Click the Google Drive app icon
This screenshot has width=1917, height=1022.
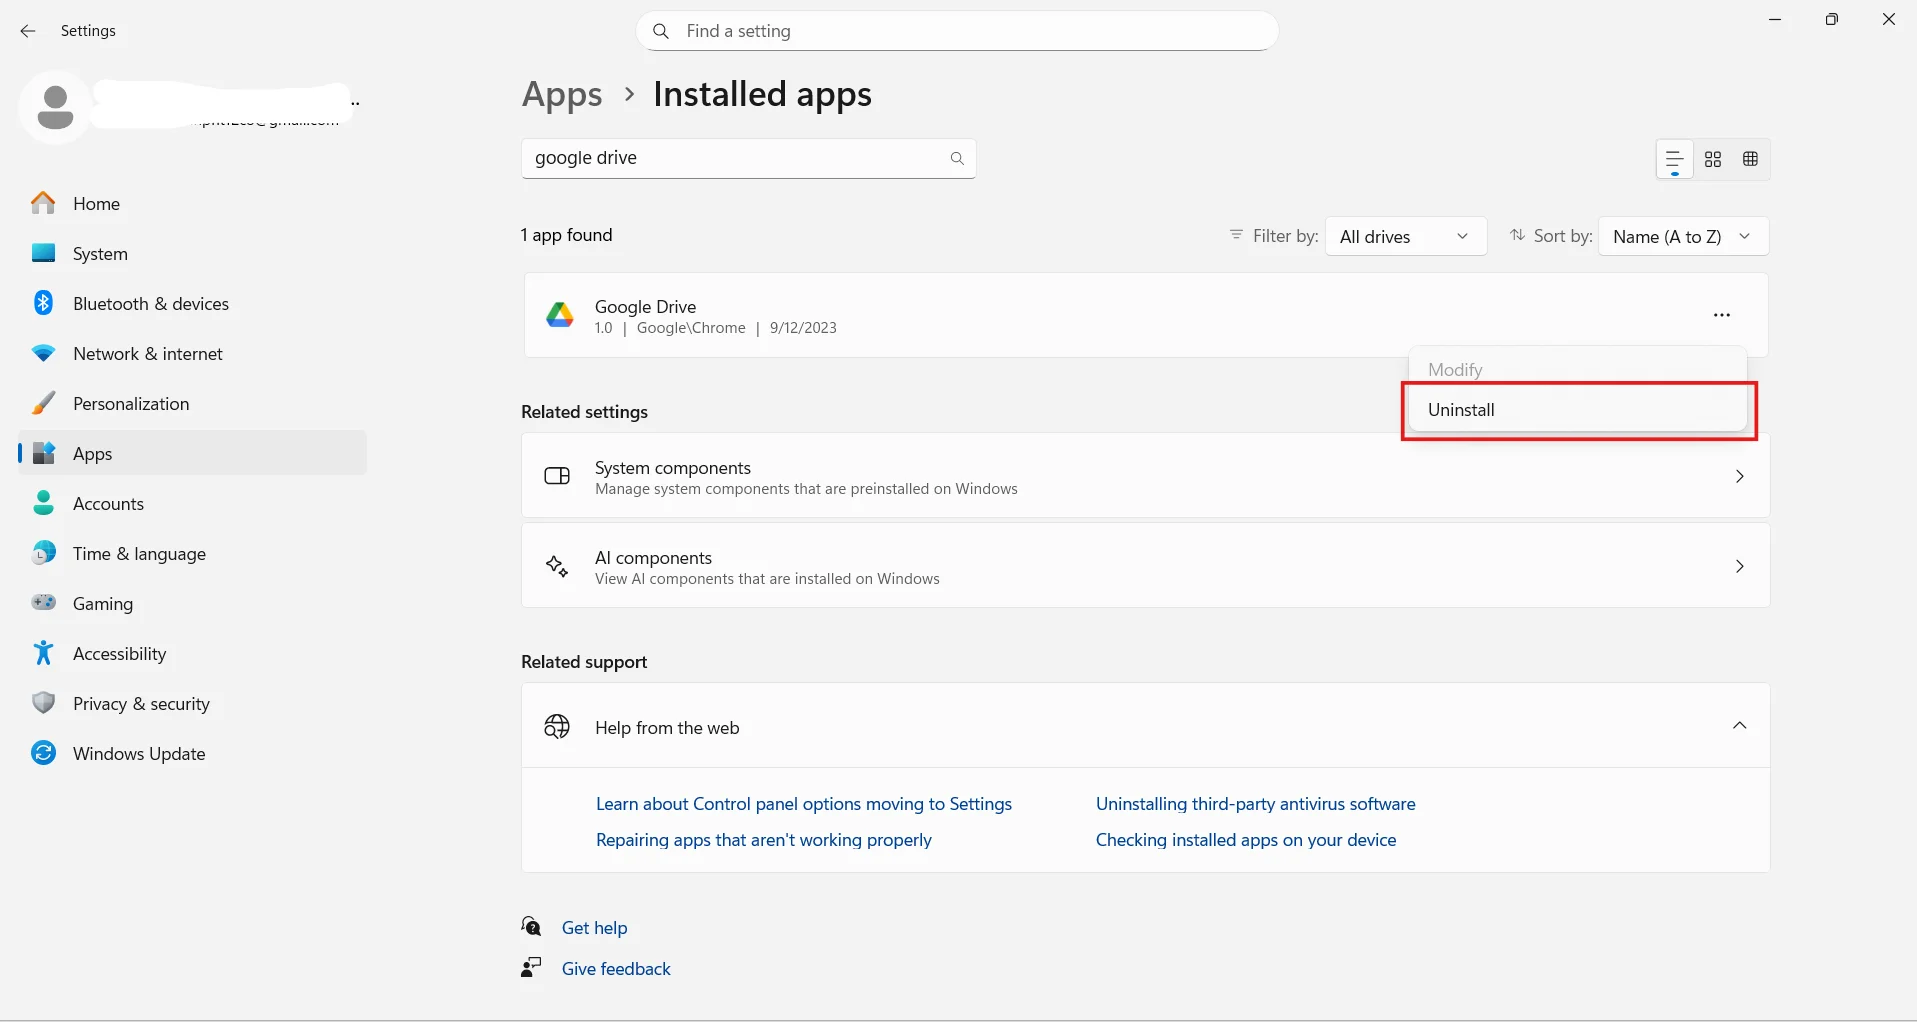click(x=560, y=316)
